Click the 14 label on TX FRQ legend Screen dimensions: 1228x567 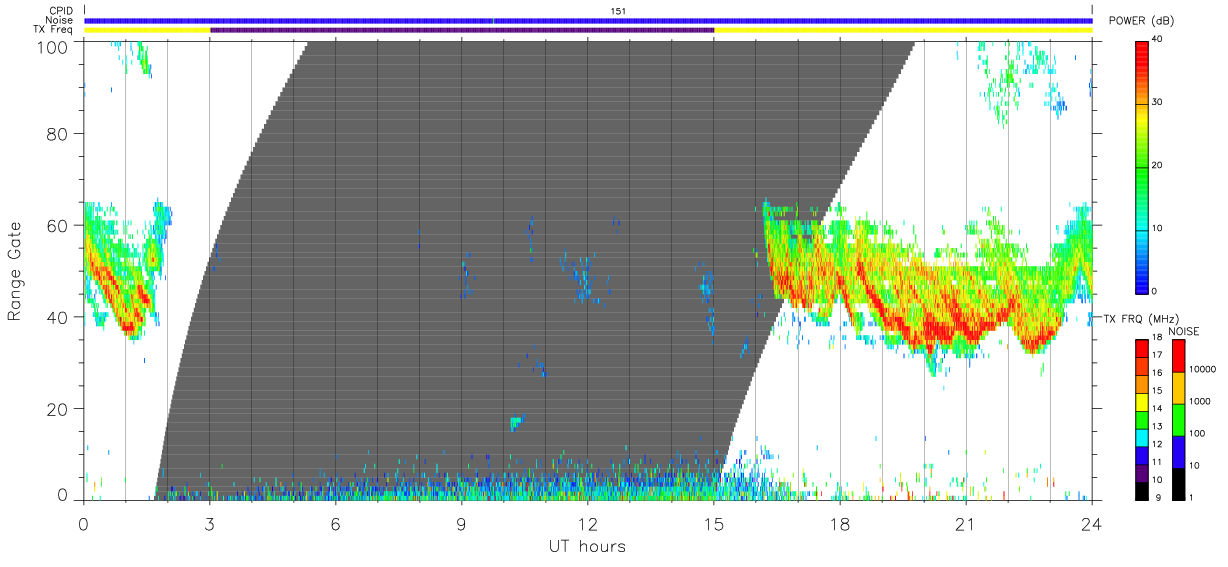(x=1158, y=408)
